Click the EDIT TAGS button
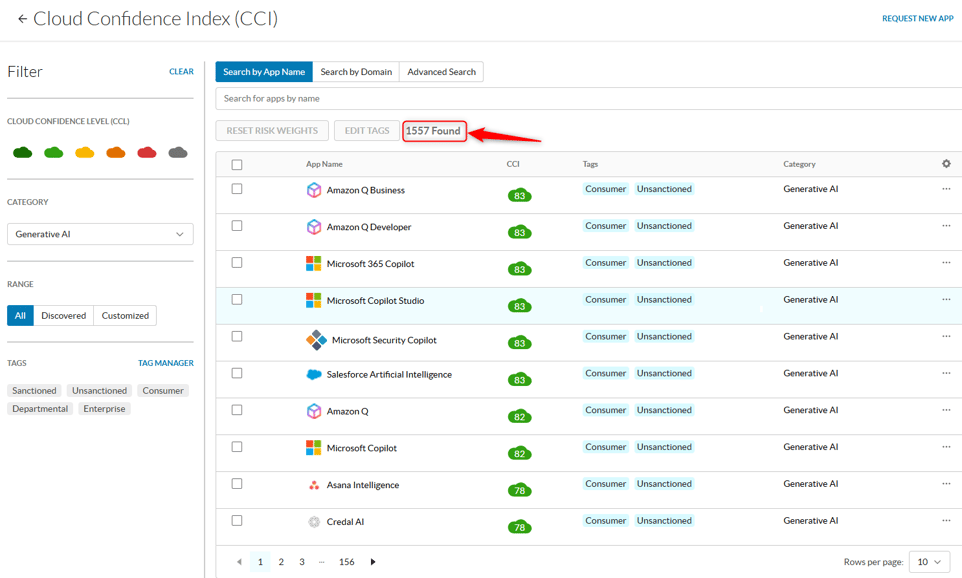This screenshot has height=578, width=962. click(367, 131)
